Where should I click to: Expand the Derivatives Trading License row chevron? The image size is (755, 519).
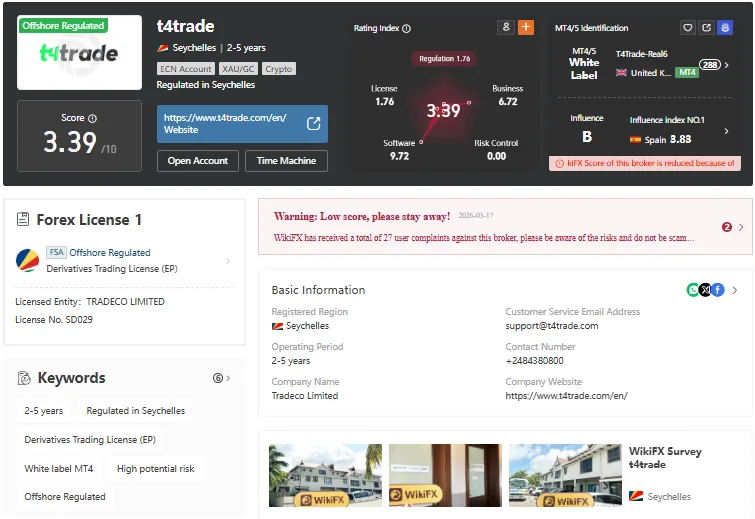click(228, 261)
